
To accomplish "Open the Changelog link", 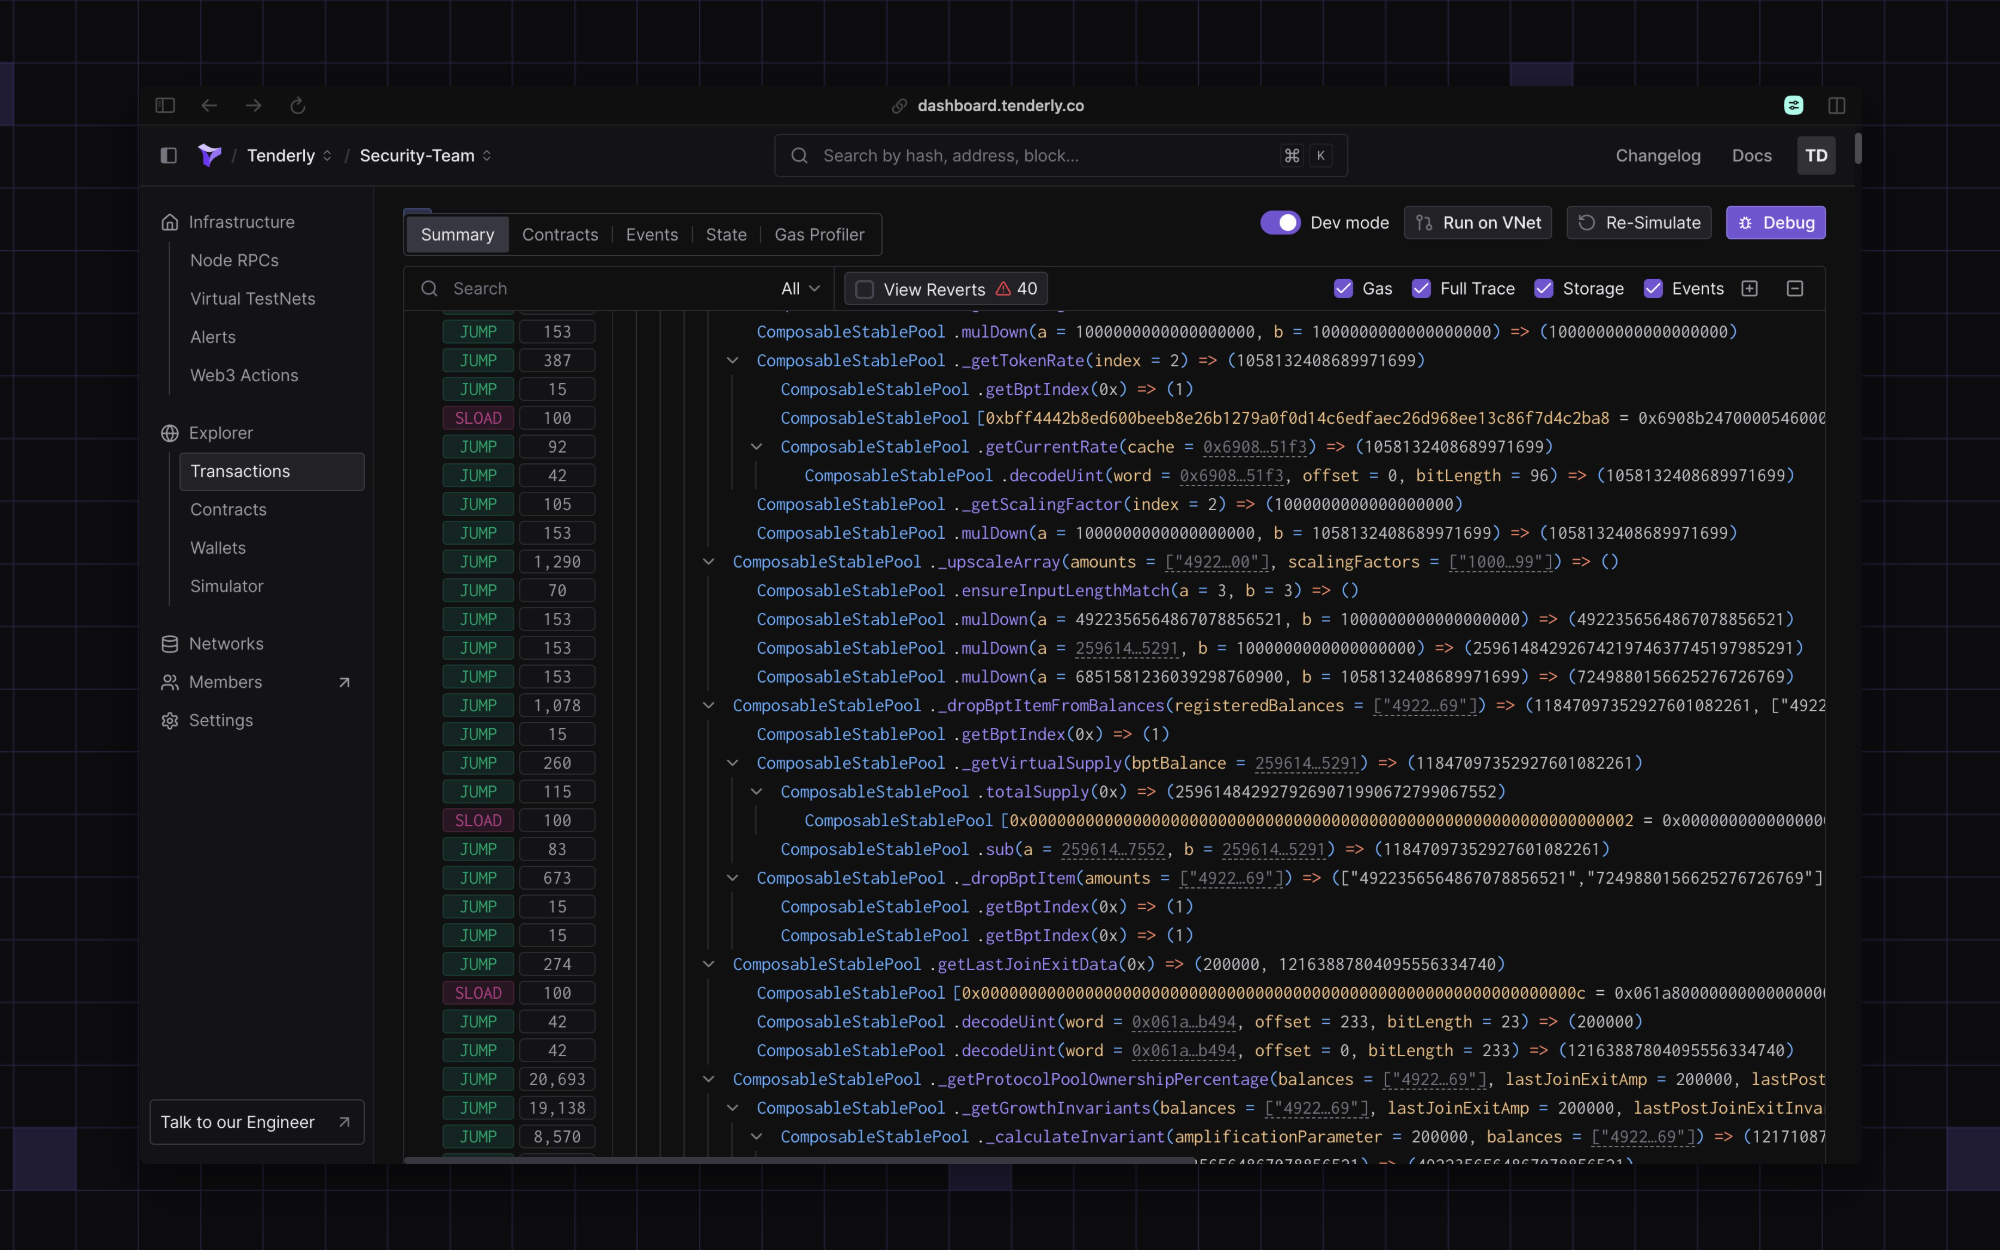I will [1657, 155].
